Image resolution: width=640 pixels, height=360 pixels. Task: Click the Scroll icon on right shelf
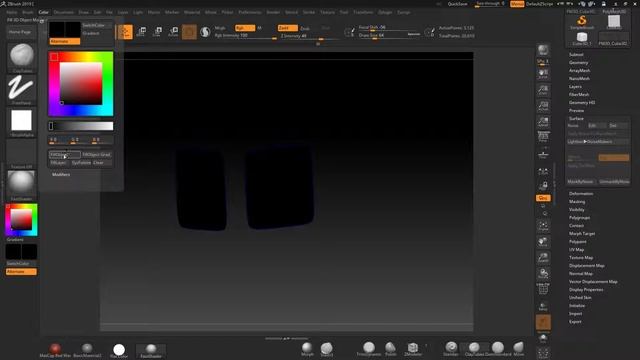click(543, 74)
